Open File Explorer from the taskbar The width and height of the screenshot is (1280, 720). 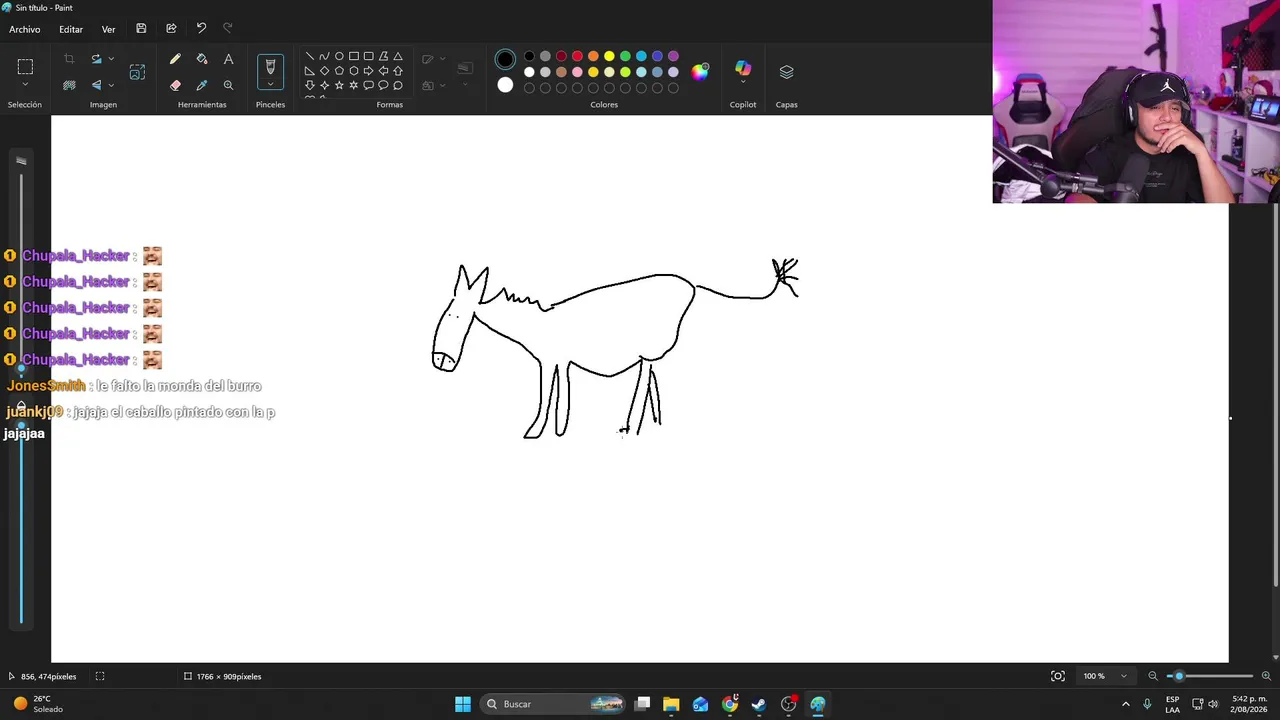[671, 704]
